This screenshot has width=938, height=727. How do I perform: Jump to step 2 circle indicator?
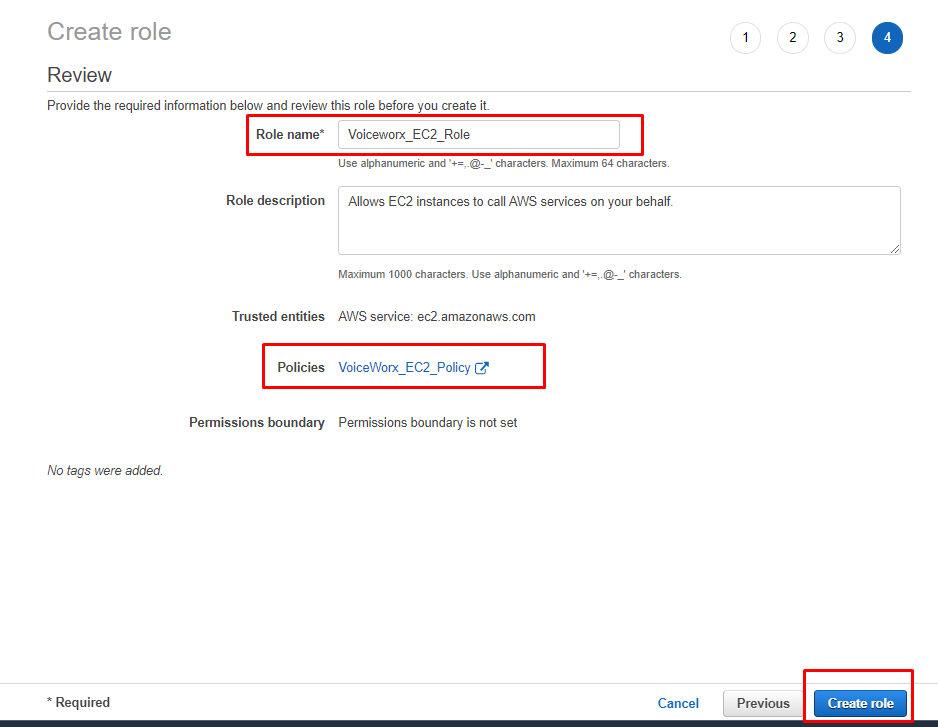coord(792,38)
